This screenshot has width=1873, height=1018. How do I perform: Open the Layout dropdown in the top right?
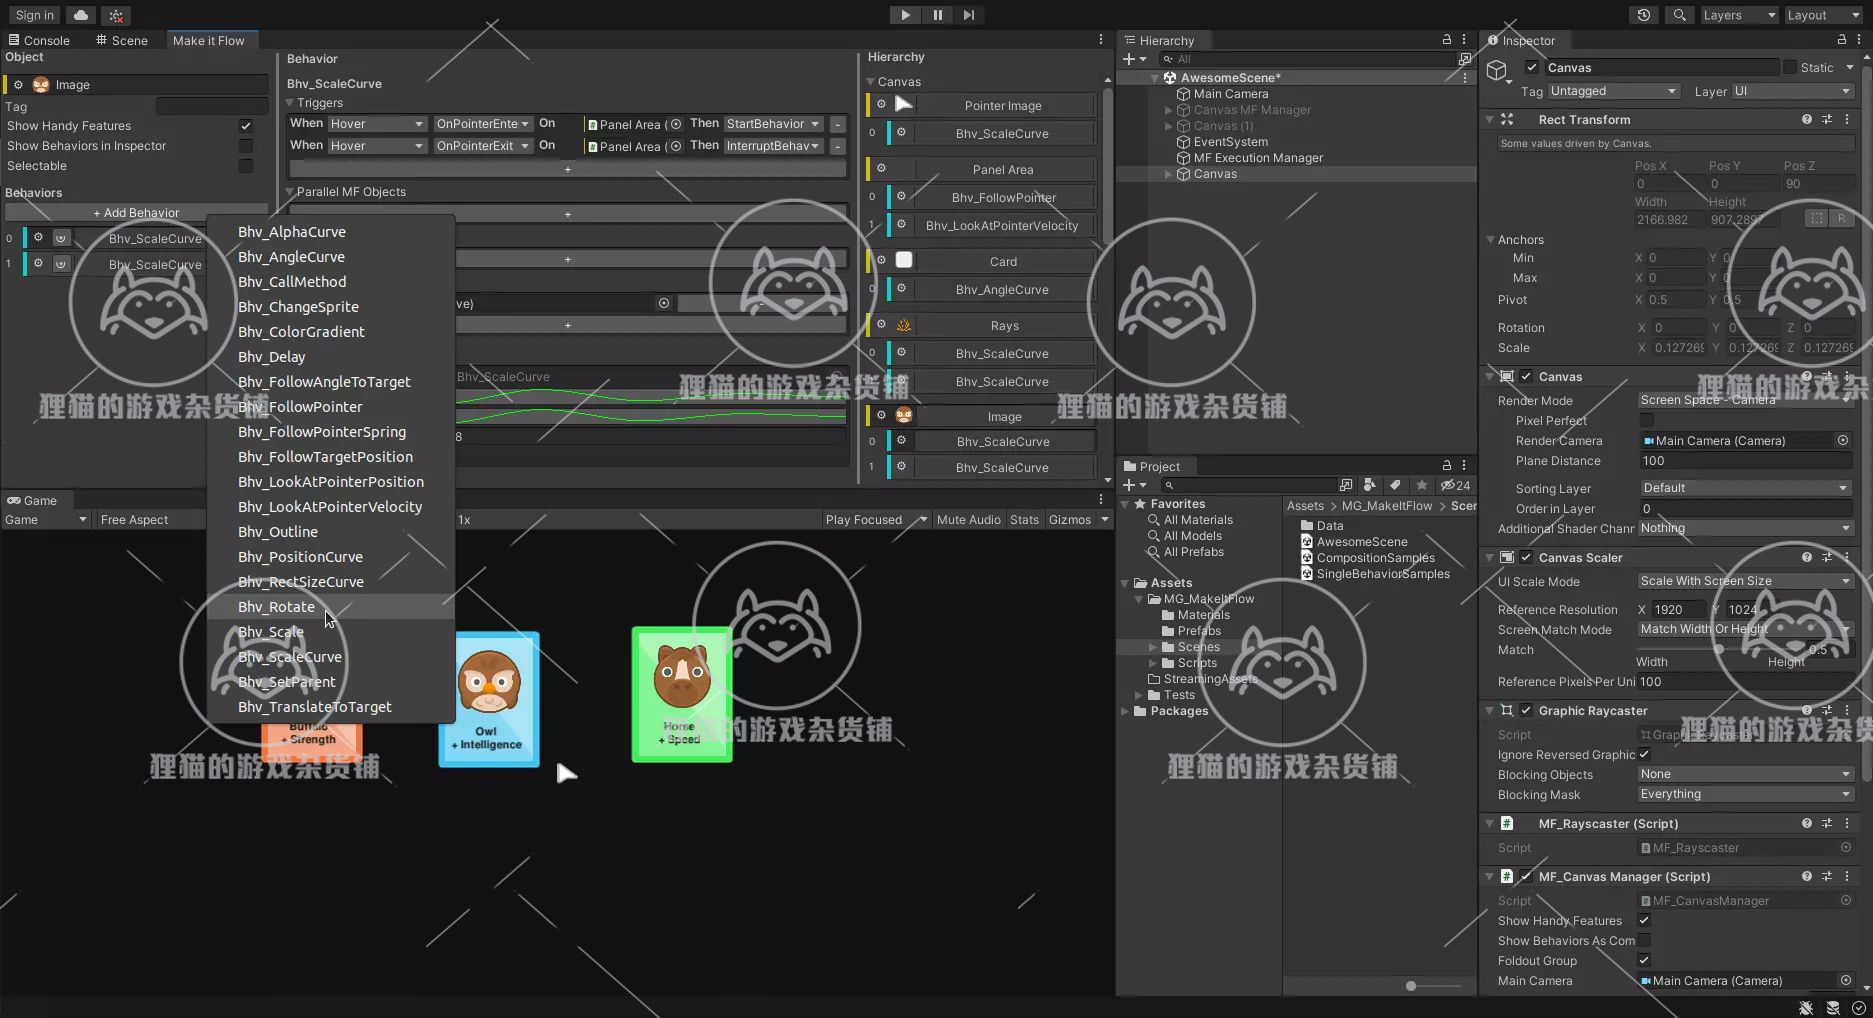1822,14
